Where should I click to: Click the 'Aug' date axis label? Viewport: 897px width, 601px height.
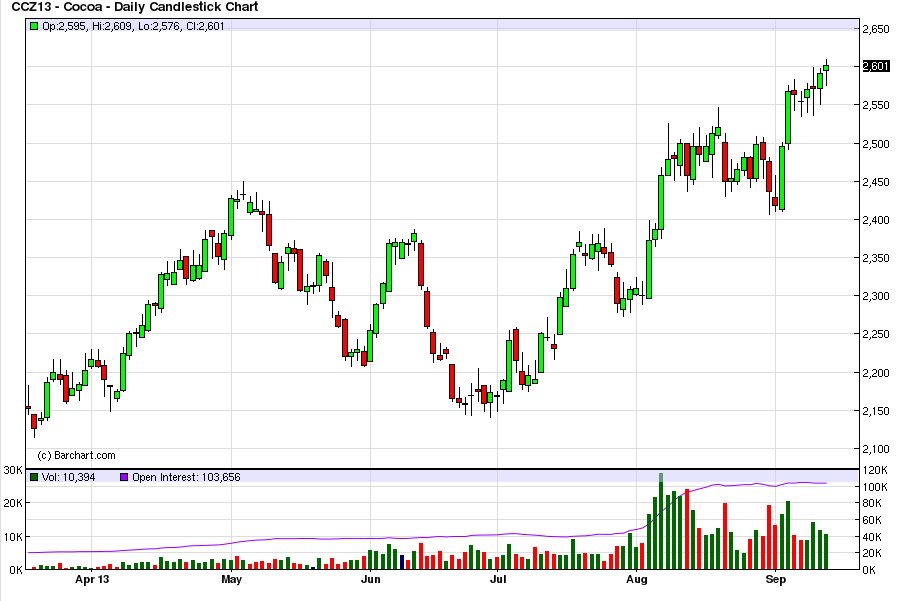(x=637, y=579)
